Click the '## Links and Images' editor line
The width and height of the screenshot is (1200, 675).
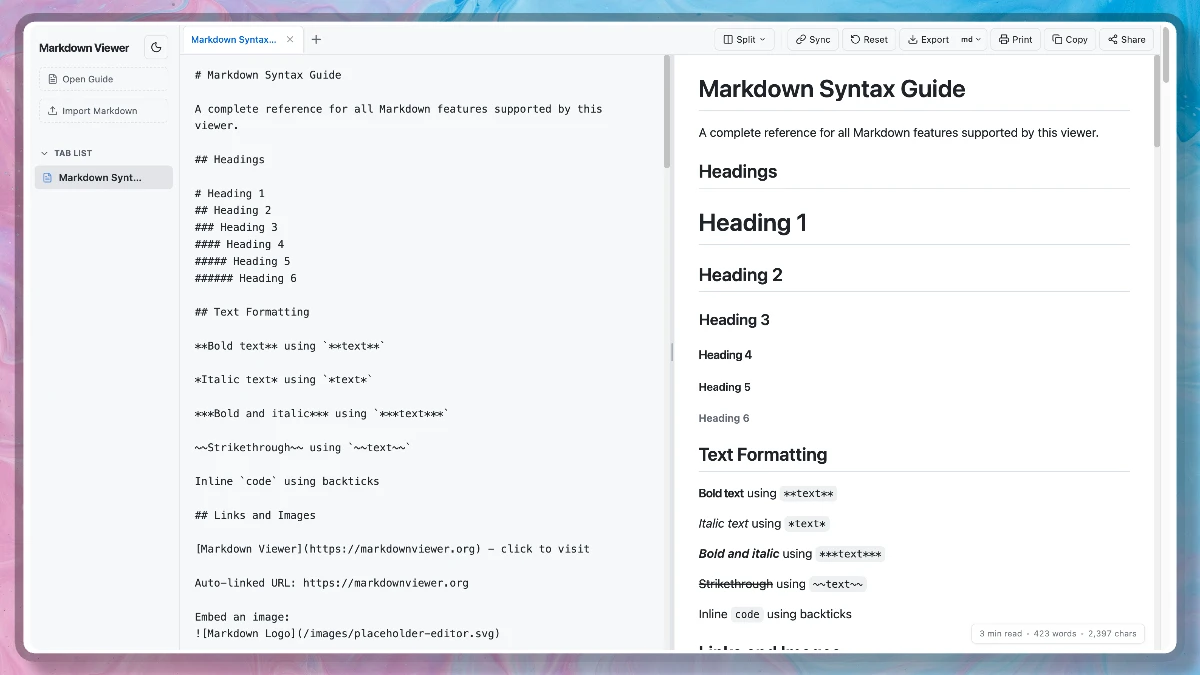[255, 515]
